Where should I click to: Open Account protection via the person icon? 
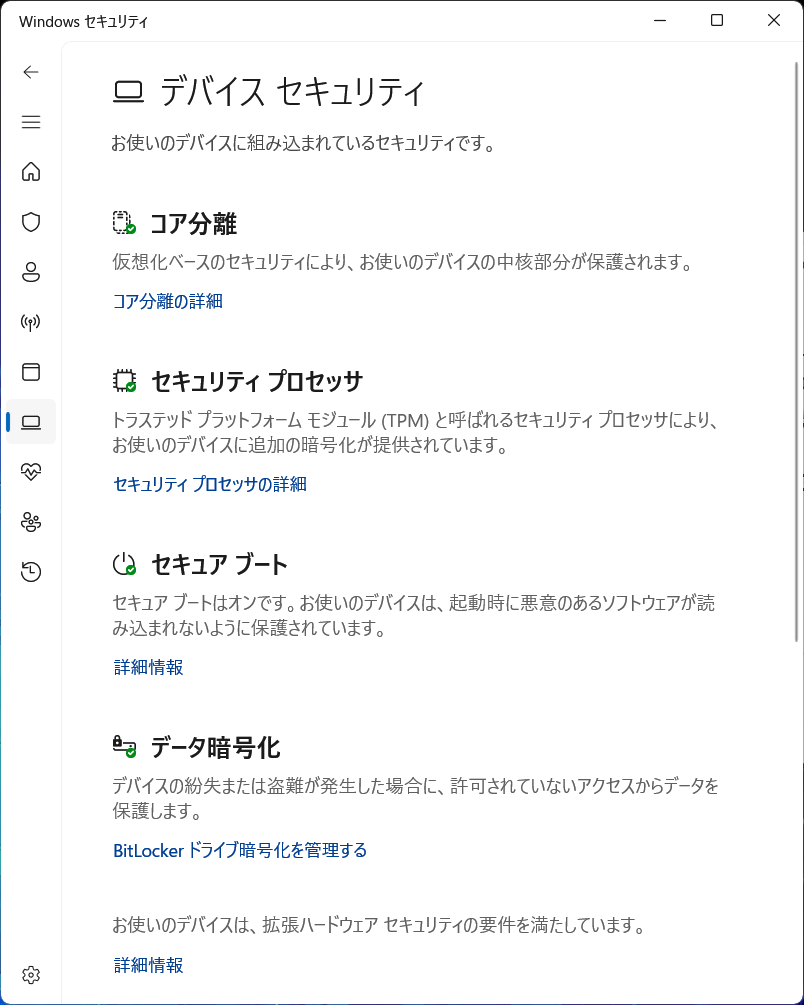(31, 272)
